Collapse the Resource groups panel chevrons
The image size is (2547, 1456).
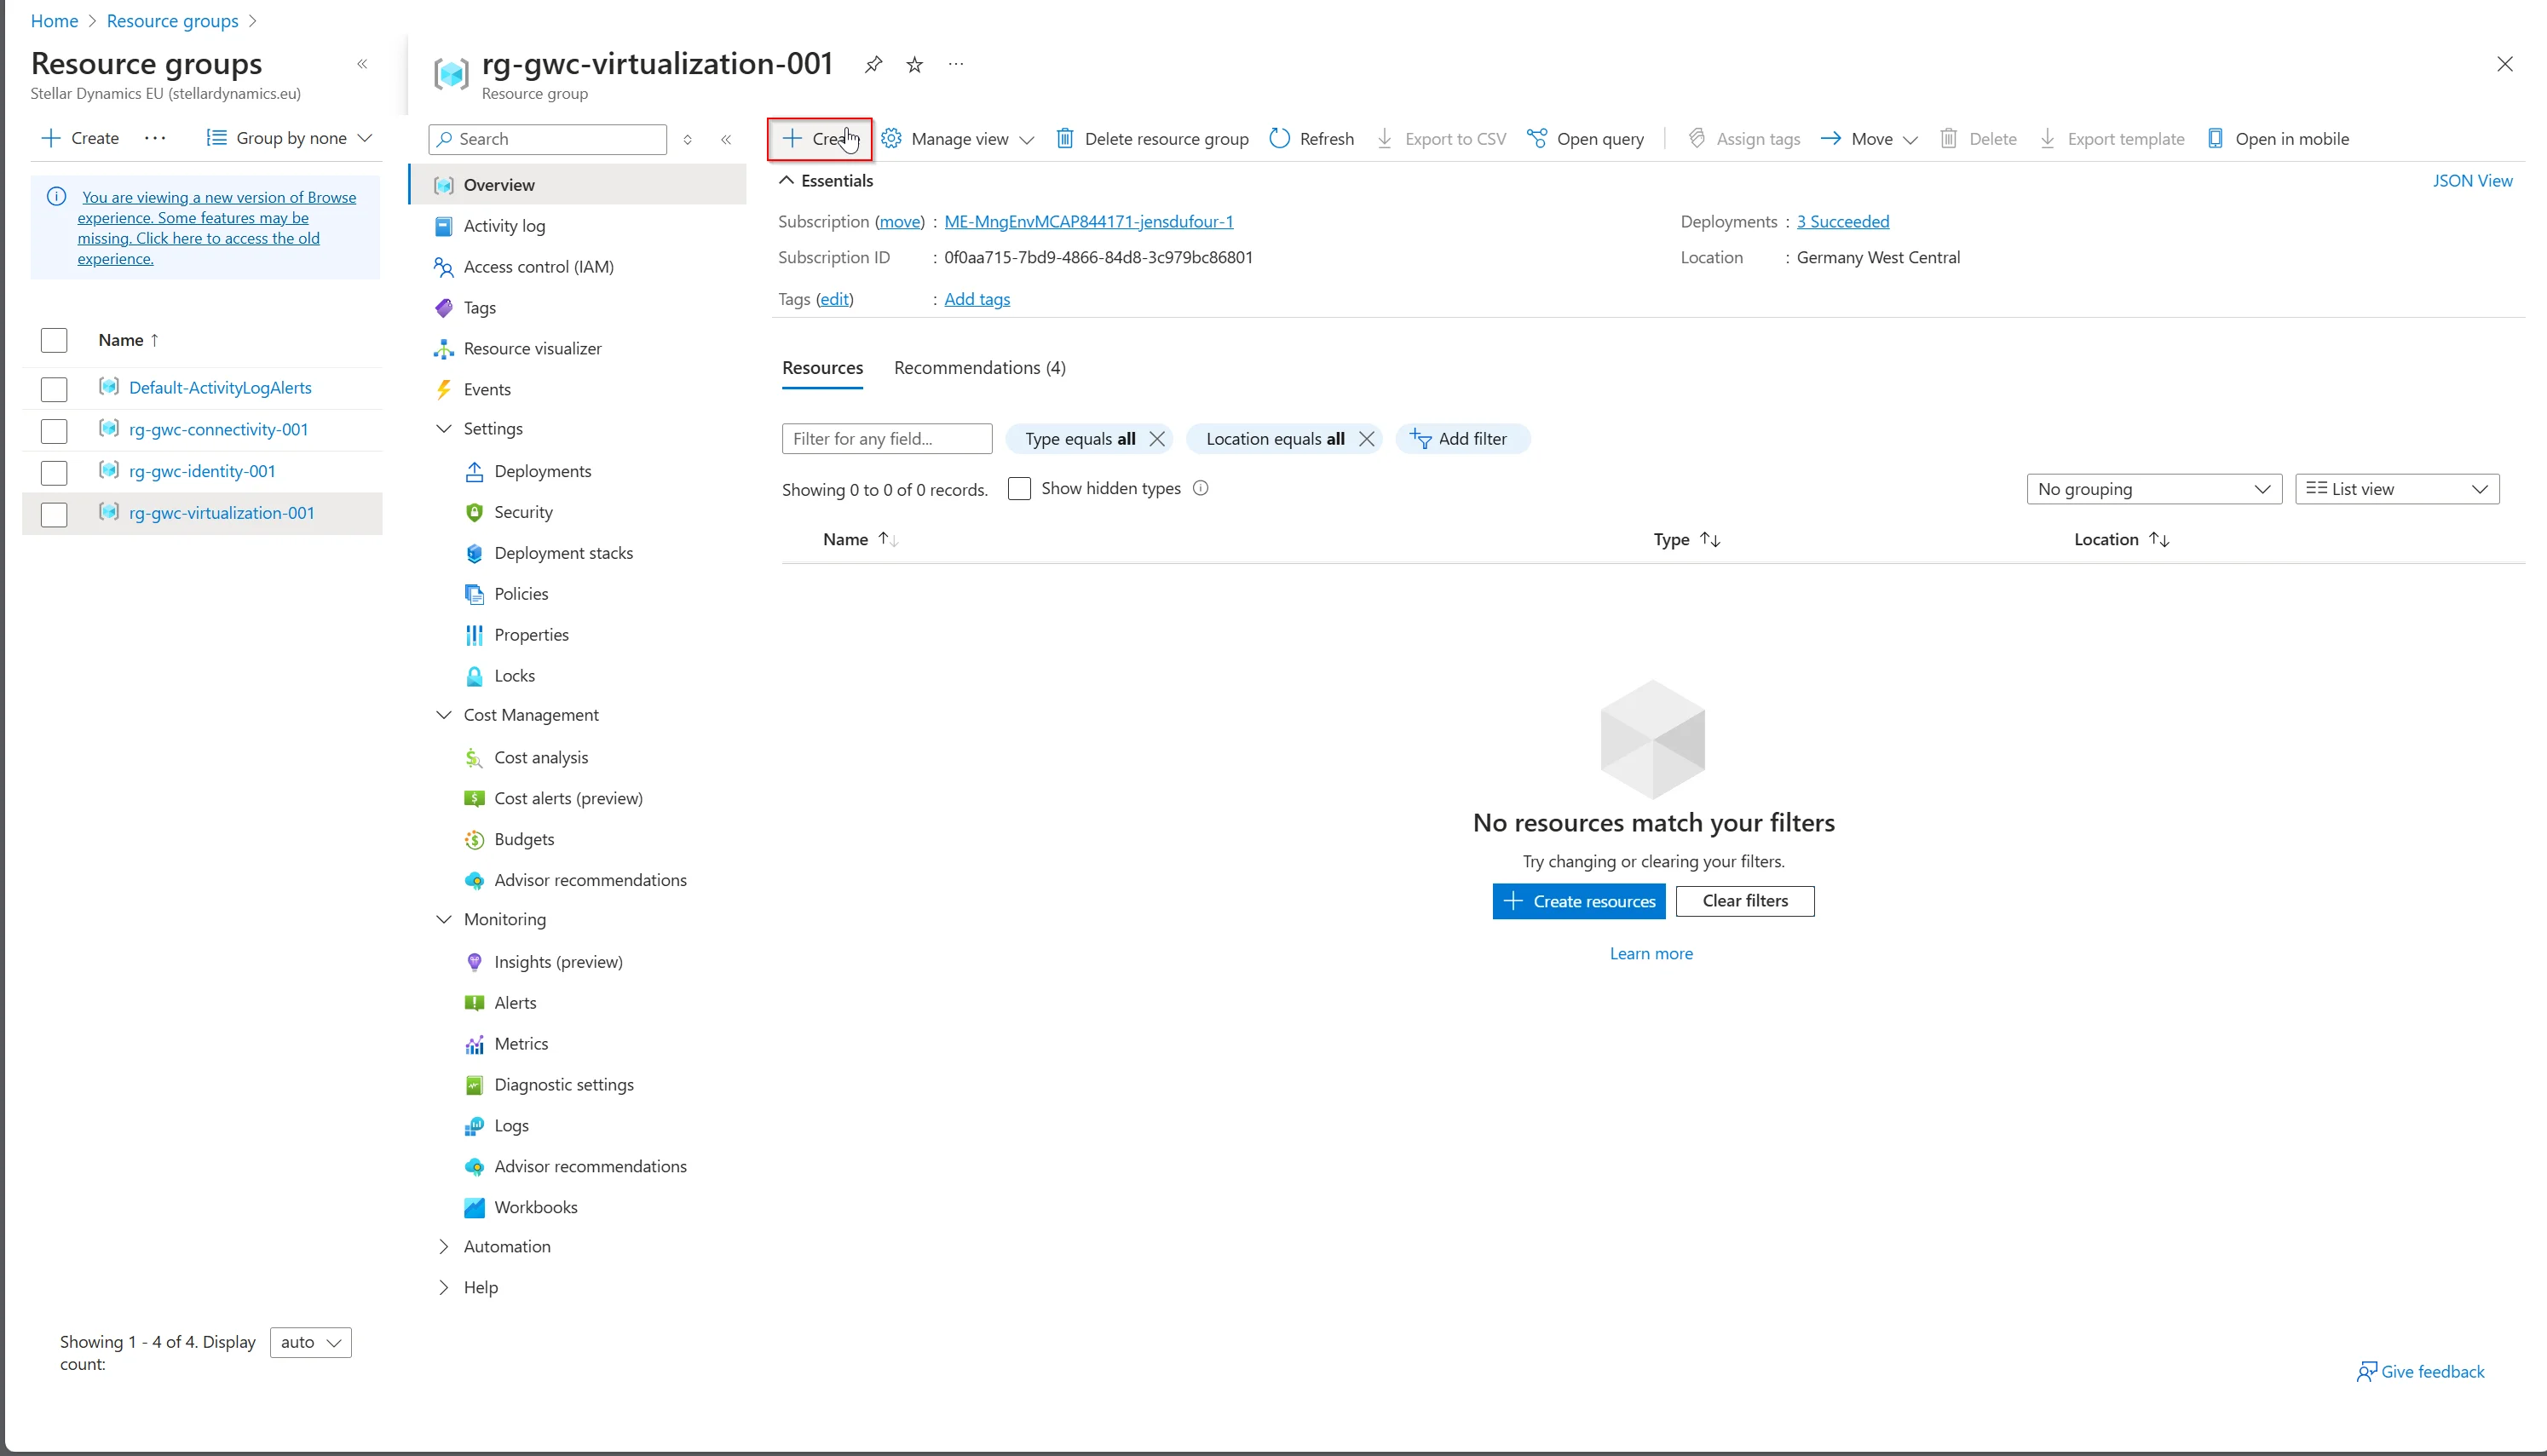click(362, 64)
